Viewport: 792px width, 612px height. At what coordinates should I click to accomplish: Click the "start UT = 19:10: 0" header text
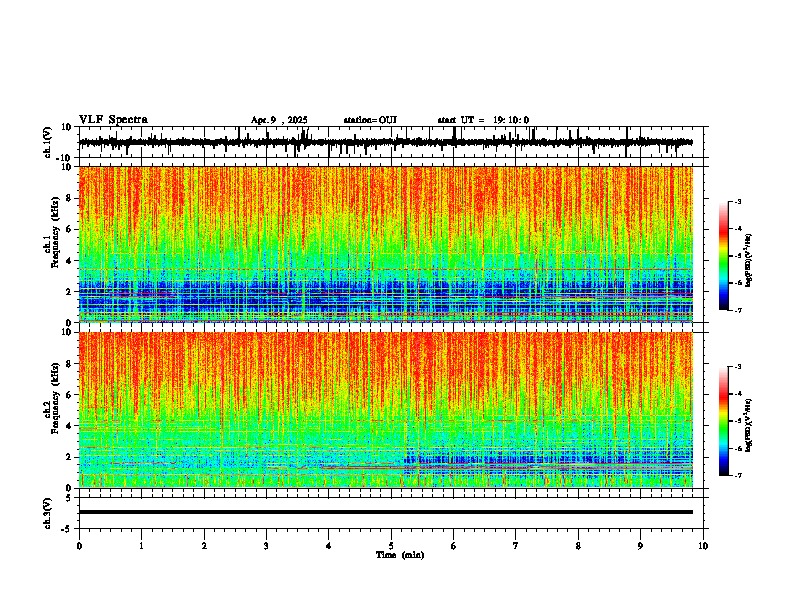pos(483,120)
